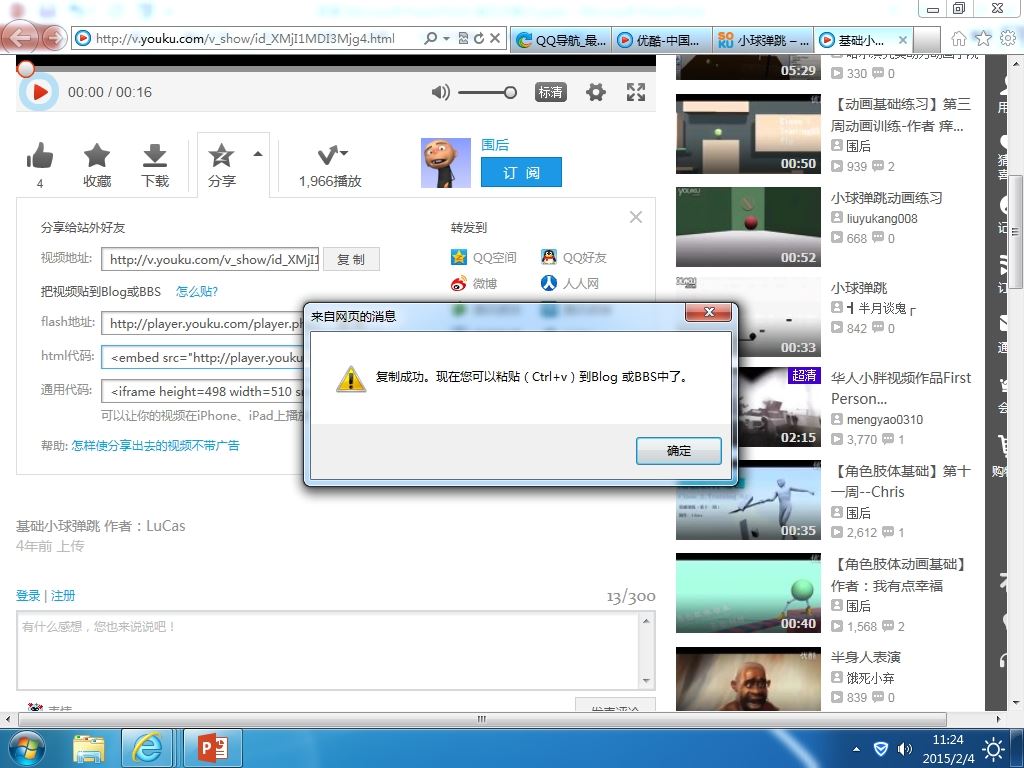
Task: Like the video with thumbs-up icon
Action: (x=40, y=156)
